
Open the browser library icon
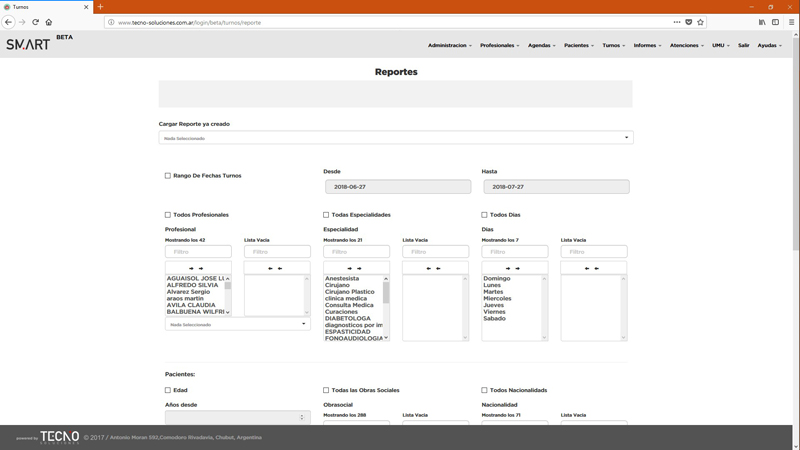pos(762,22)
